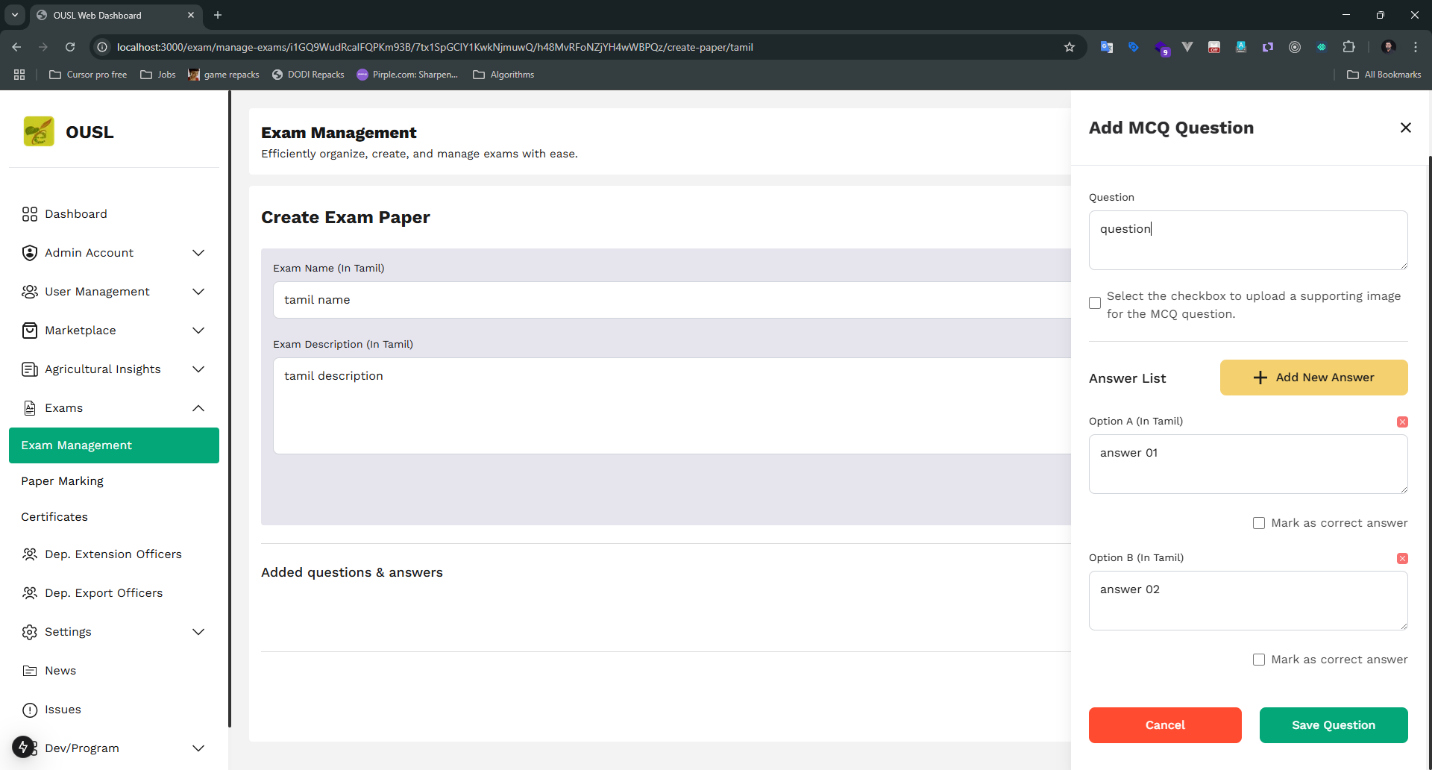Click the Save Question button
Screen dimensions: 1432x770
pyautogui.click(x=1333, y=725)
